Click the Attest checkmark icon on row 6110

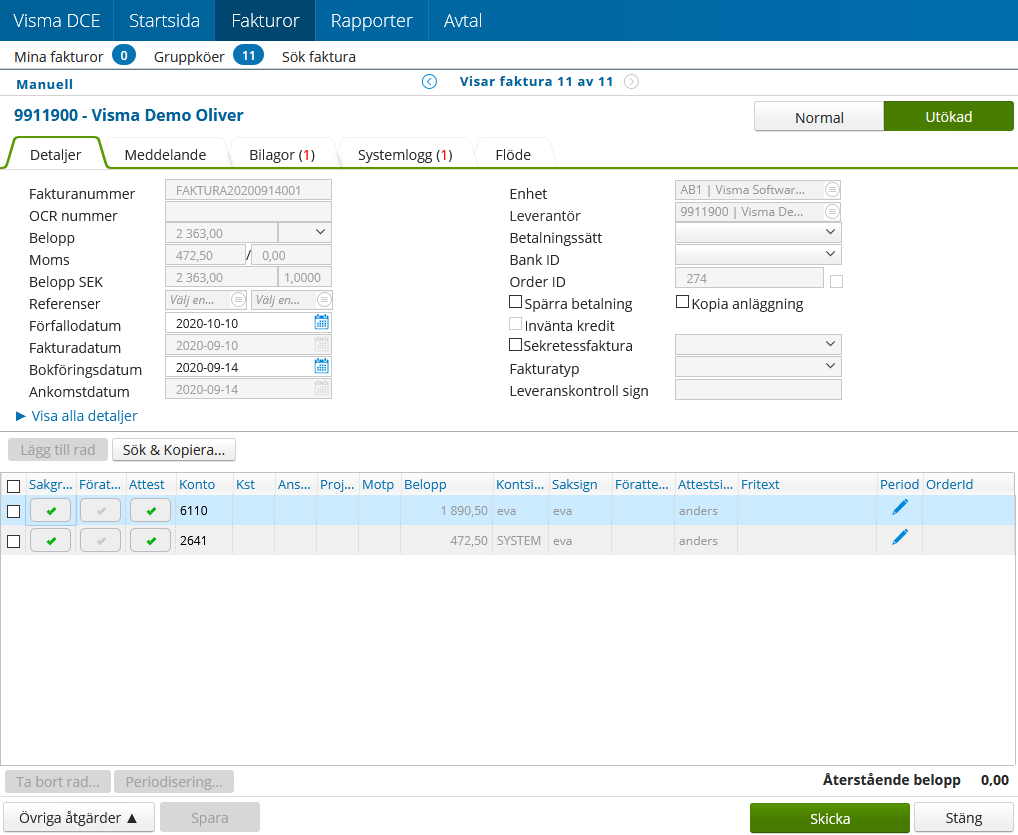pos(149,510)
